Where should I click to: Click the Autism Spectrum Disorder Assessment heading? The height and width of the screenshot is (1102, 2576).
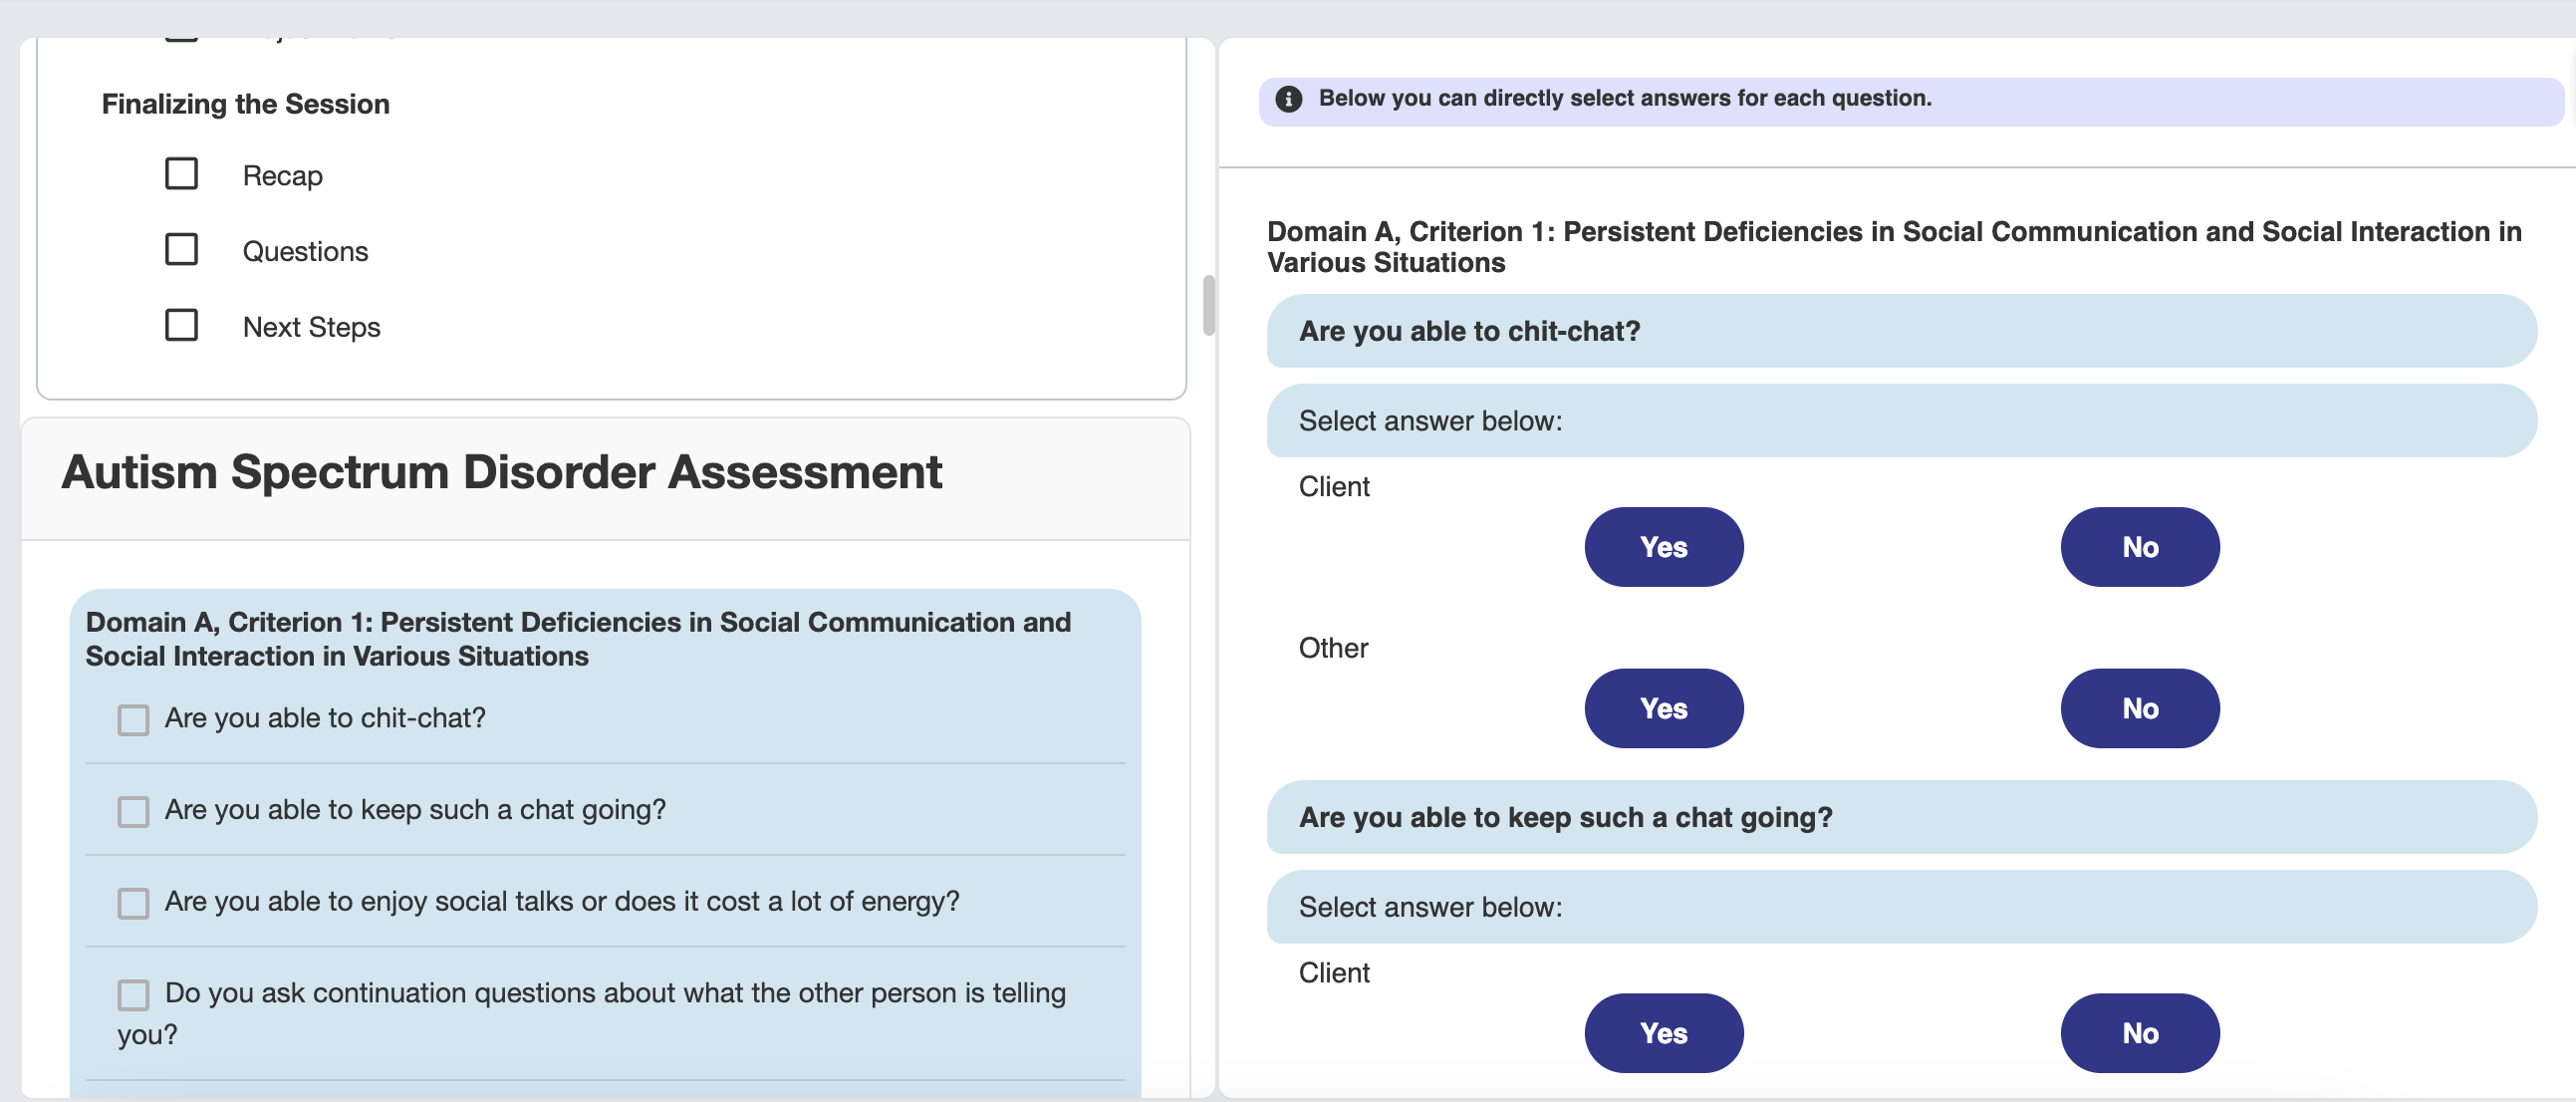tap(501, 472)
